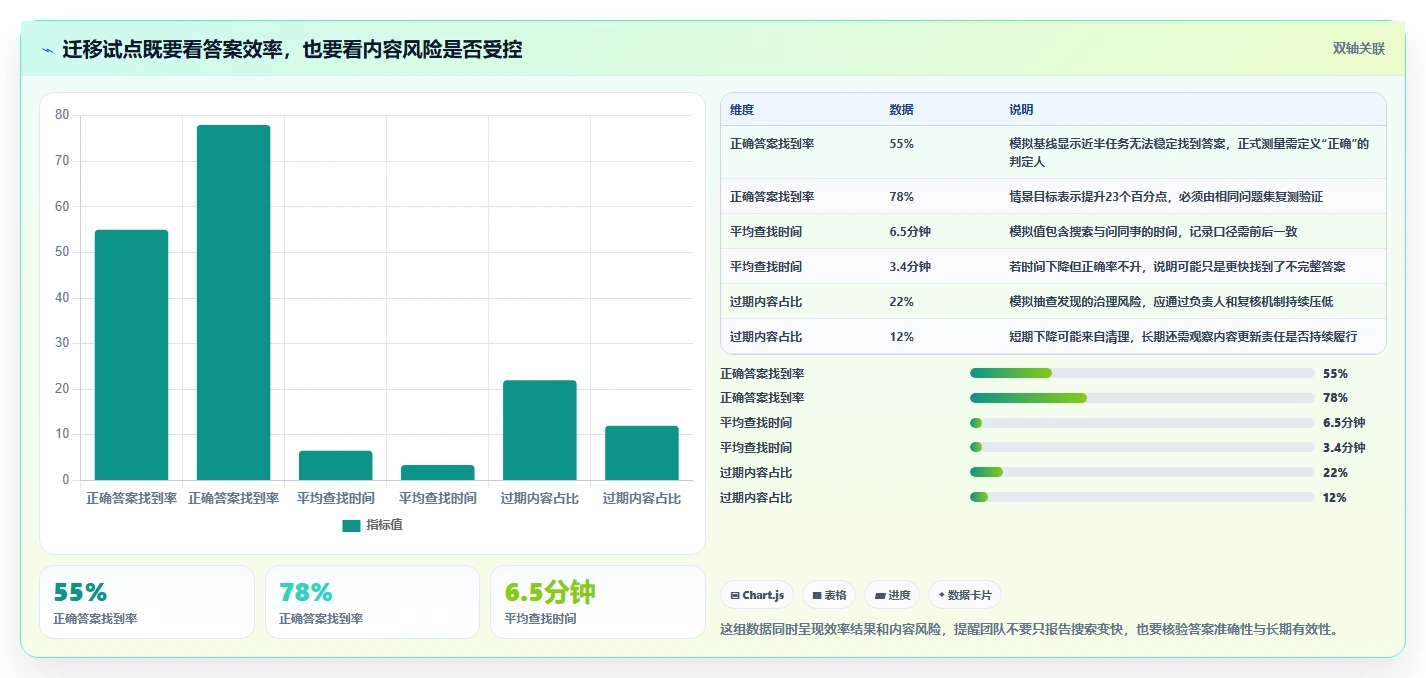Click the 指标值 legend label
1426x678 pixels.
384,525
